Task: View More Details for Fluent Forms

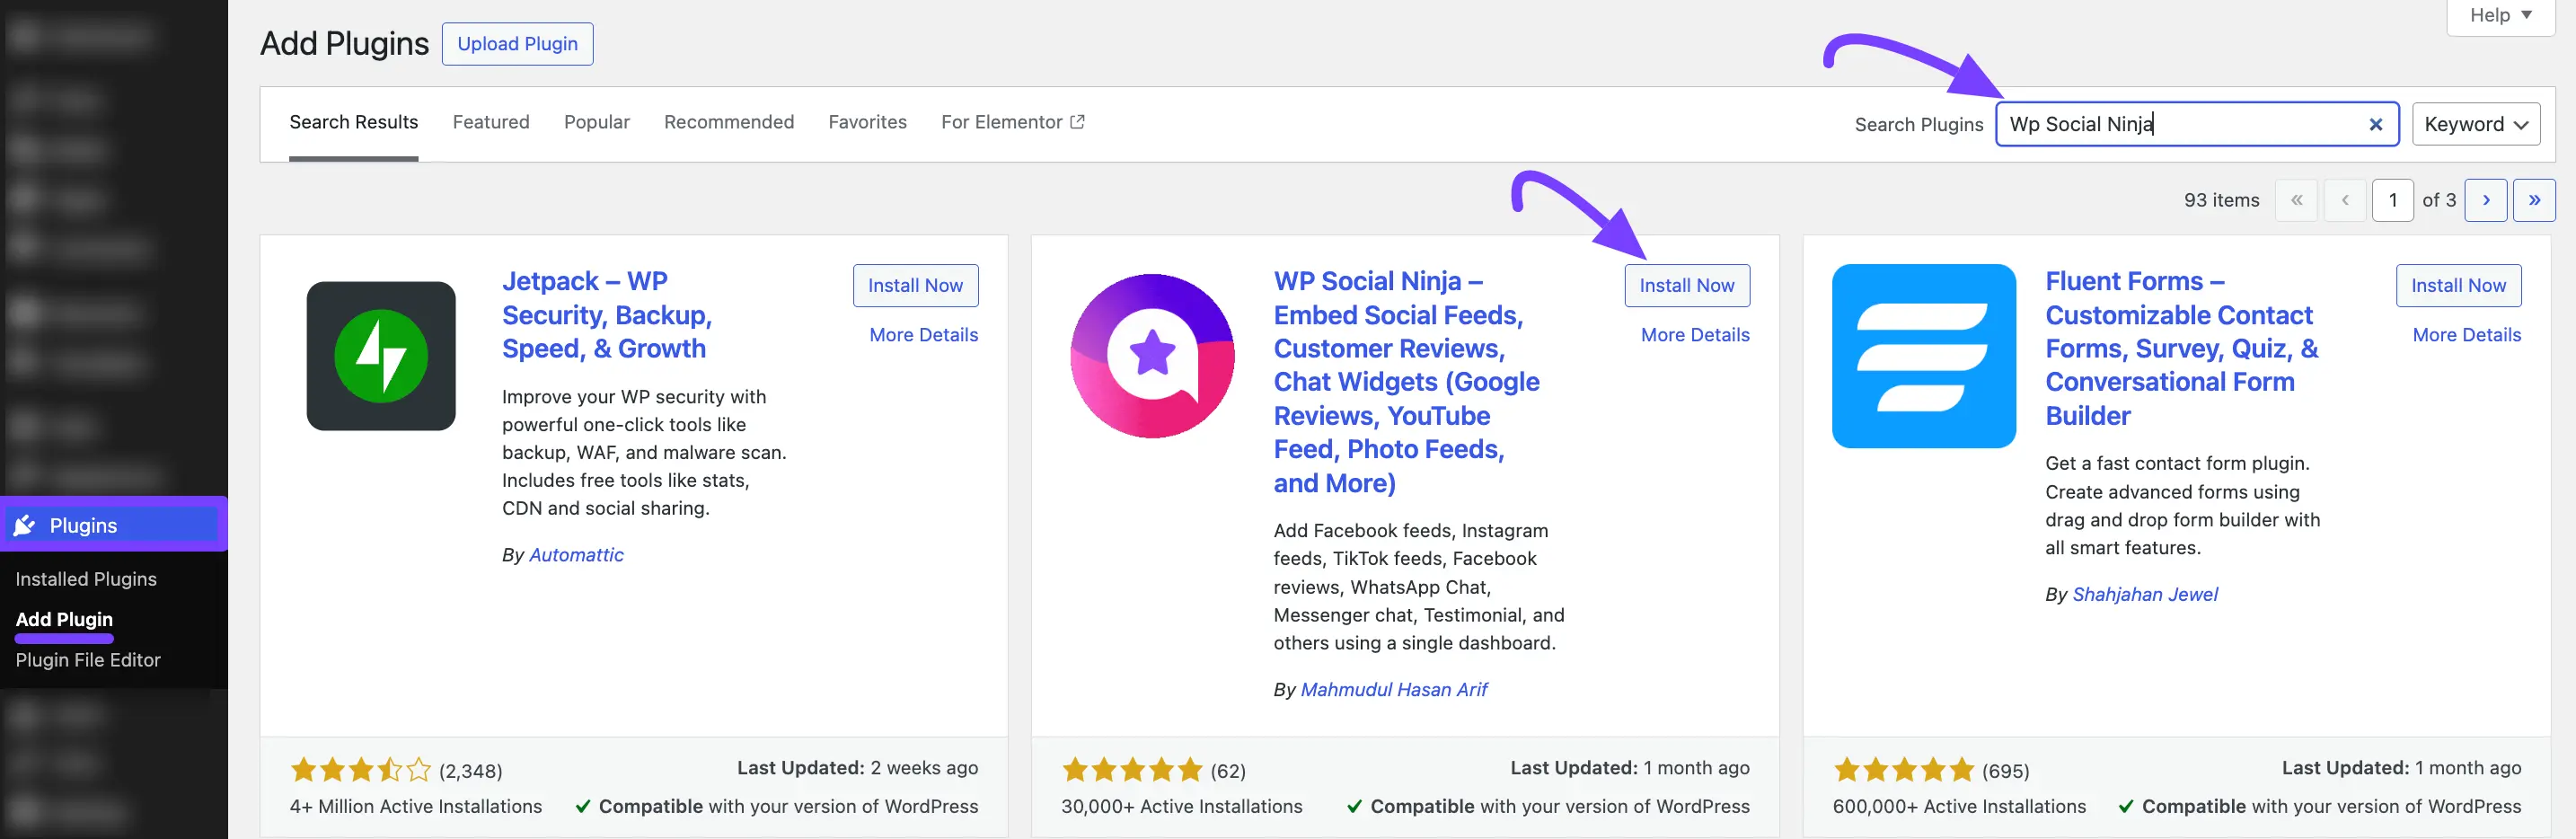Action: (2466, 334)
